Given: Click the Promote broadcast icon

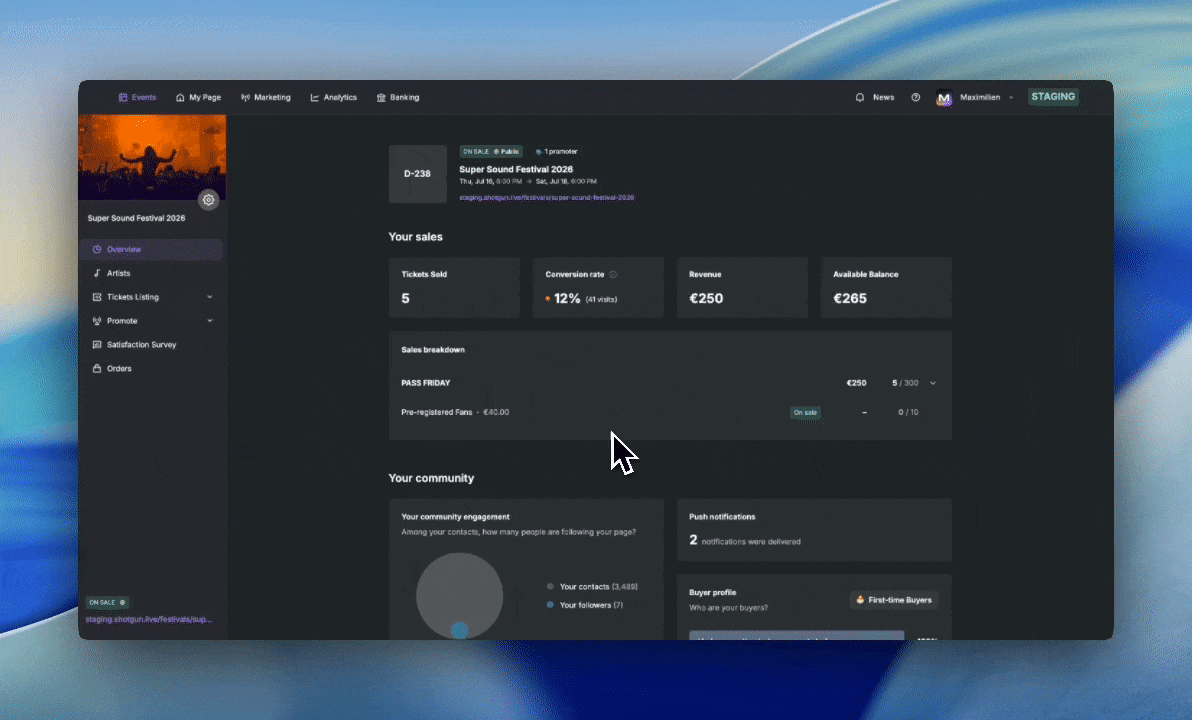Looking at the screenshot, I should [97, 321].
